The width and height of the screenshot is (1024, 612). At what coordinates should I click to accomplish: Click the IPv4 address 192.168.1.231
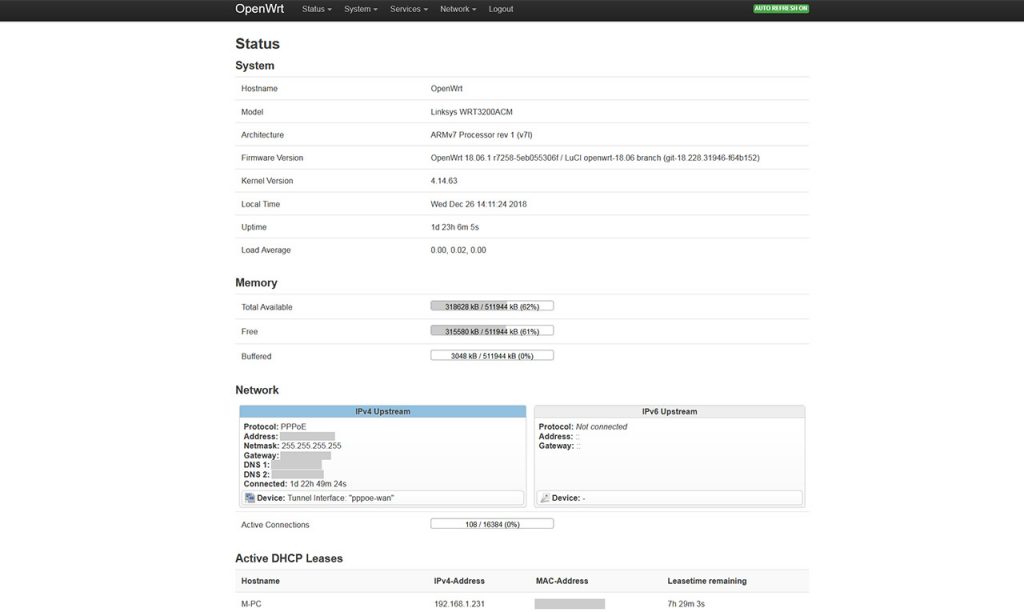(459, 604)
